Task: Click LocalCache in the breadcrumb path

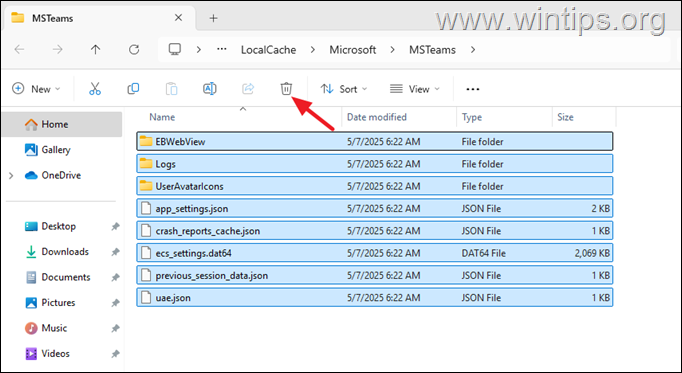Action: point(268,50)
